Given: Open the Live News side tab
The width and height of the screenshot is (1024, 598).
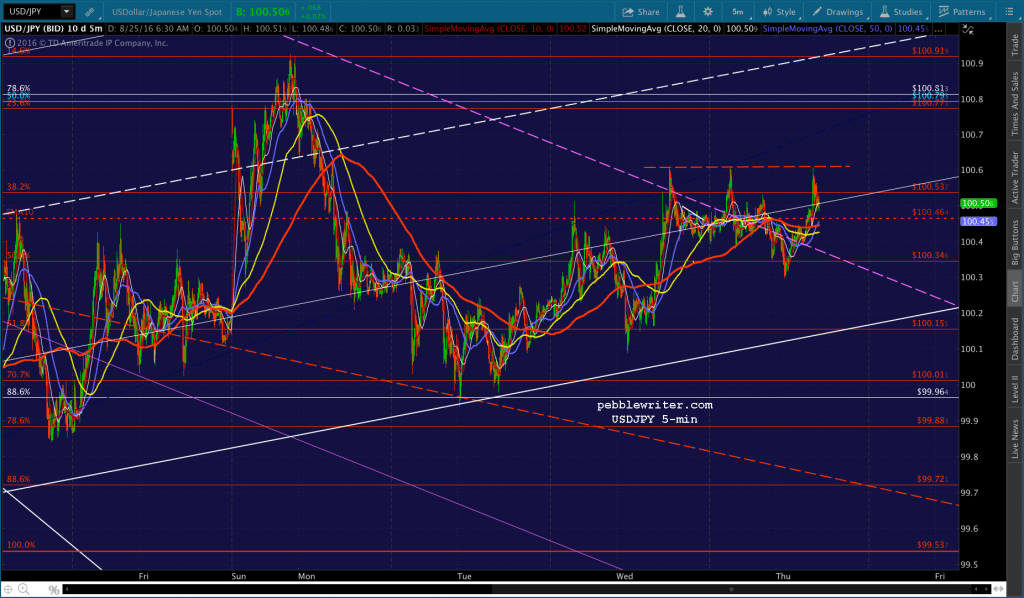Looking at the screenshot, I should pos(1015,439).
